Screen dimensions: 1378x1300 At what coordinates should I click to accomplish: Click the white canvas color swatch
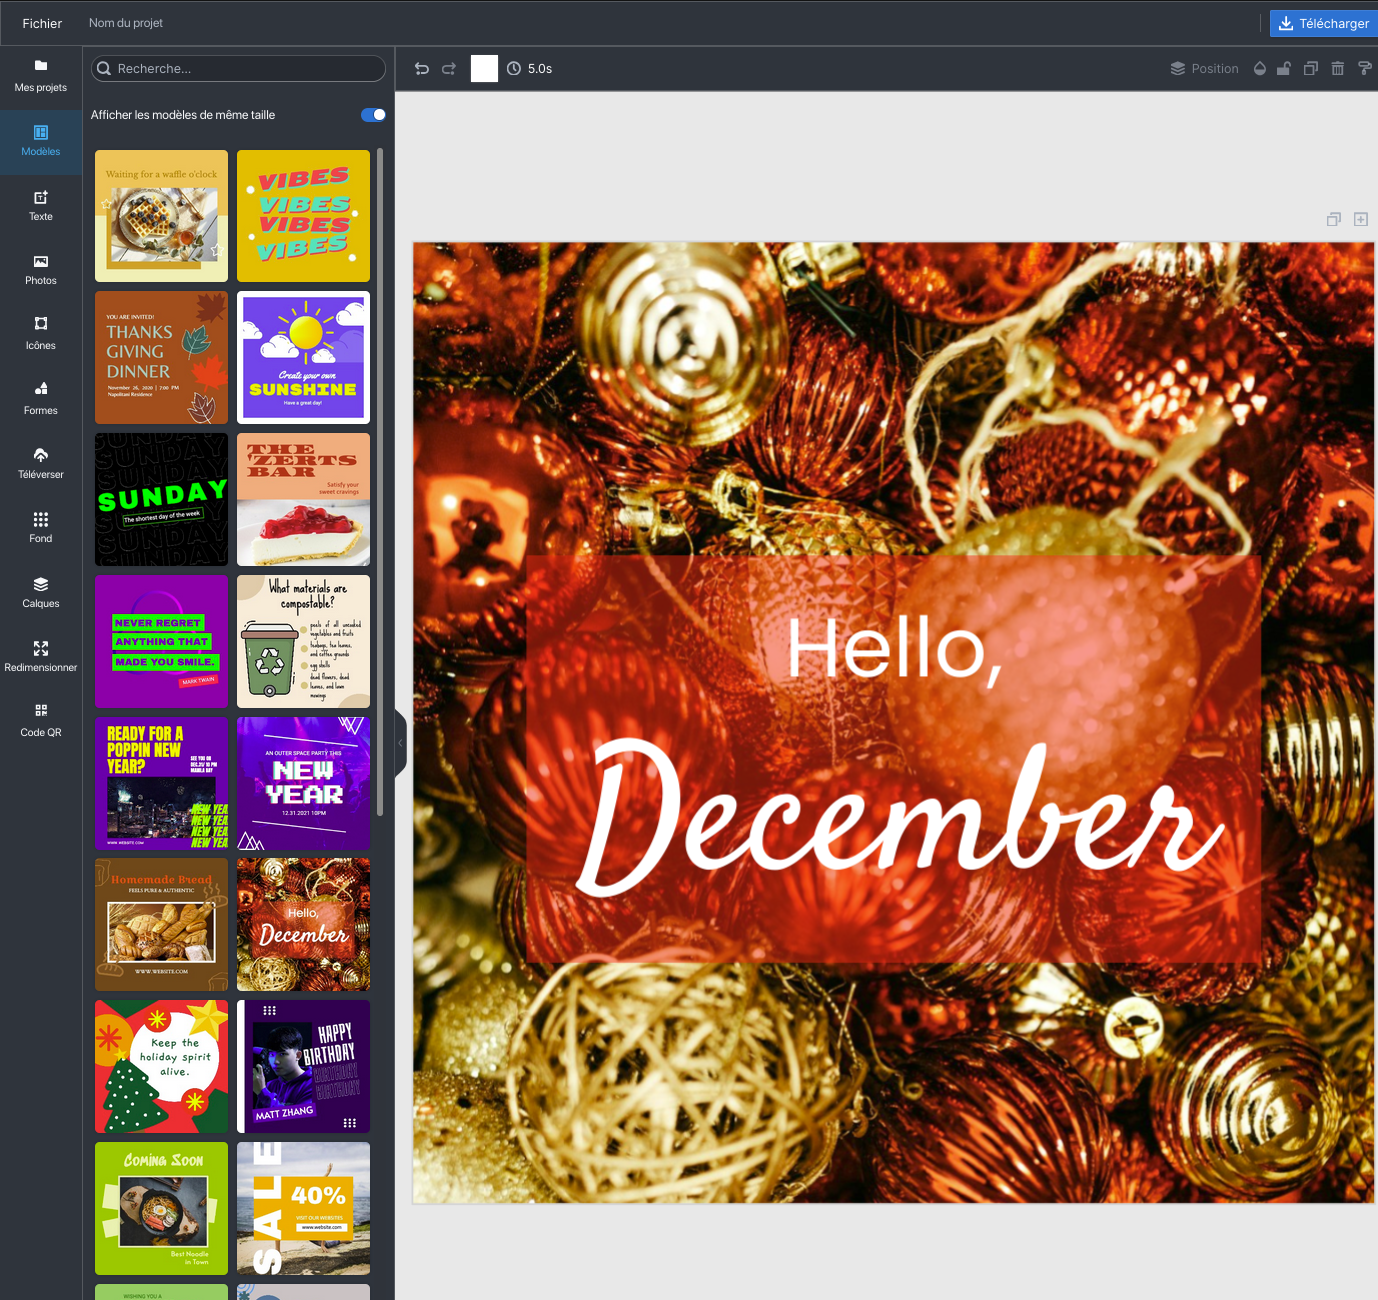(x=484, y=68)
